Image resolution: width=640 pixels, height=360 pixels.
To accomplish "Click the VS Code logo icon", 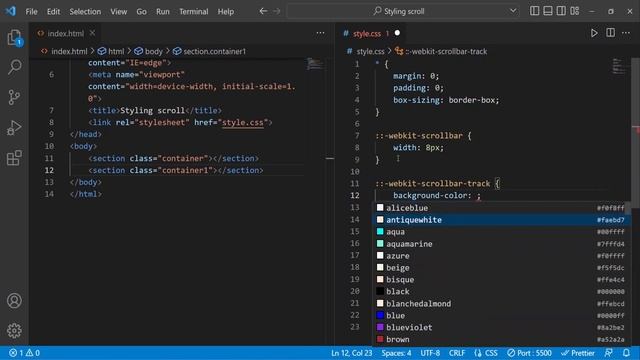I will click(x=10, y=11).
